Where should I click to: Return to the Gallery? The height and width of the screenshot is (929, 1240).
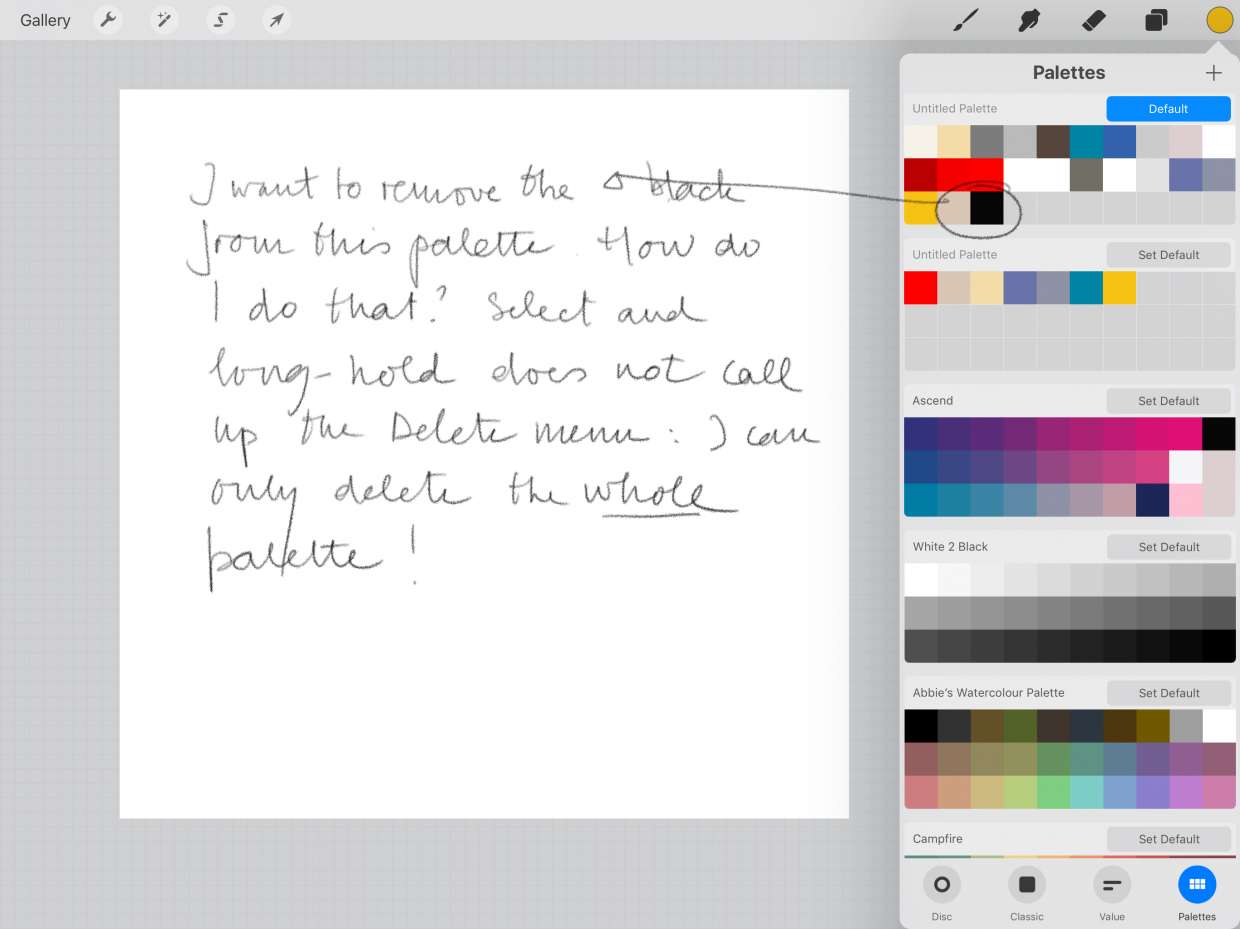pyautogui.click(x=44, y=19)
